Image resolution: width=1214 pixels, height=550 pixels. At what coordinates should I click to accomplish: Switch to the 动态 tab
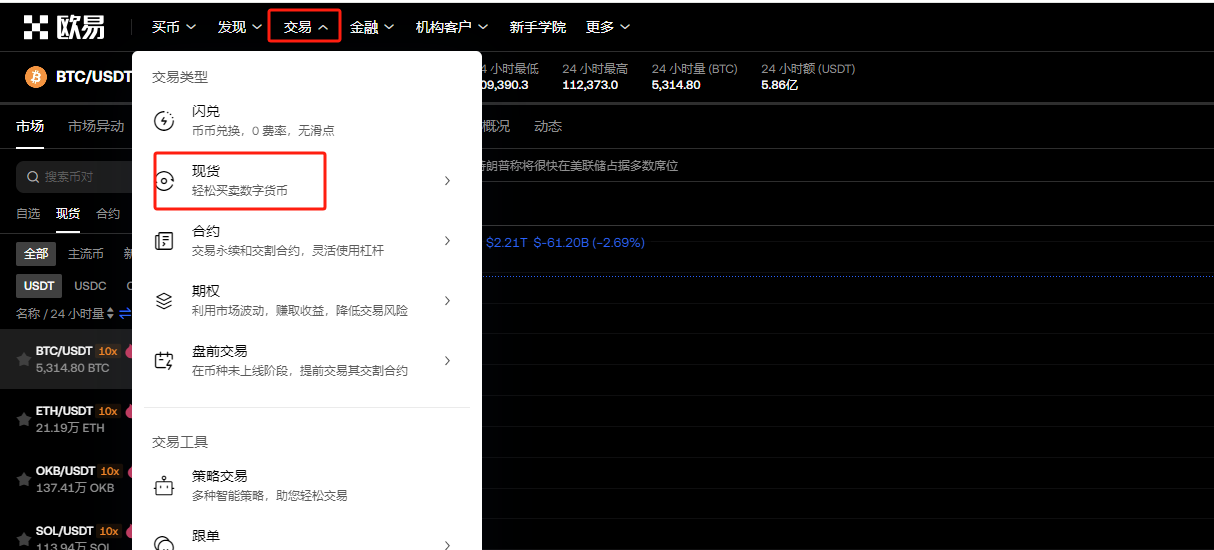(x=548, y=126)
